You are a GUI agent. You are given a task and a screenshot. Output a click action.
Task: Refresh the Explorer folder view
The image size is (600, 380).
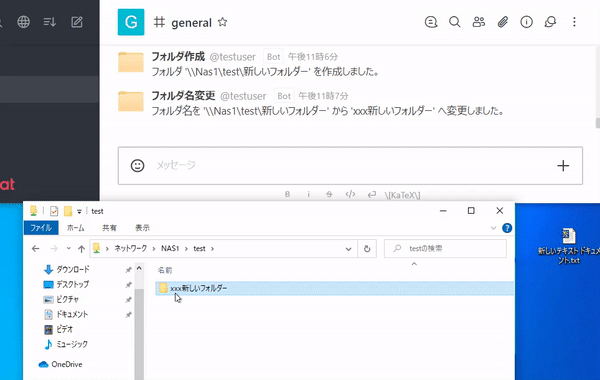point(367,249)
